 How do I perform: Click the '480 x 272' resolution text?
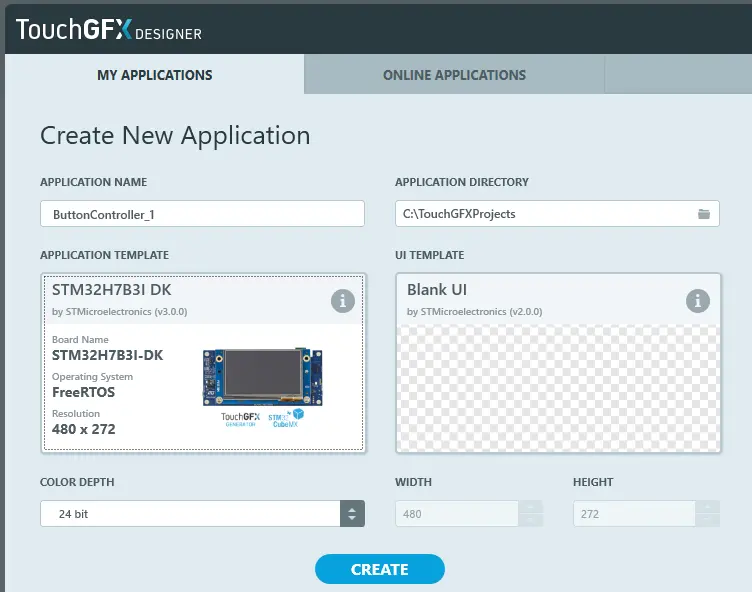click(83, 429)
